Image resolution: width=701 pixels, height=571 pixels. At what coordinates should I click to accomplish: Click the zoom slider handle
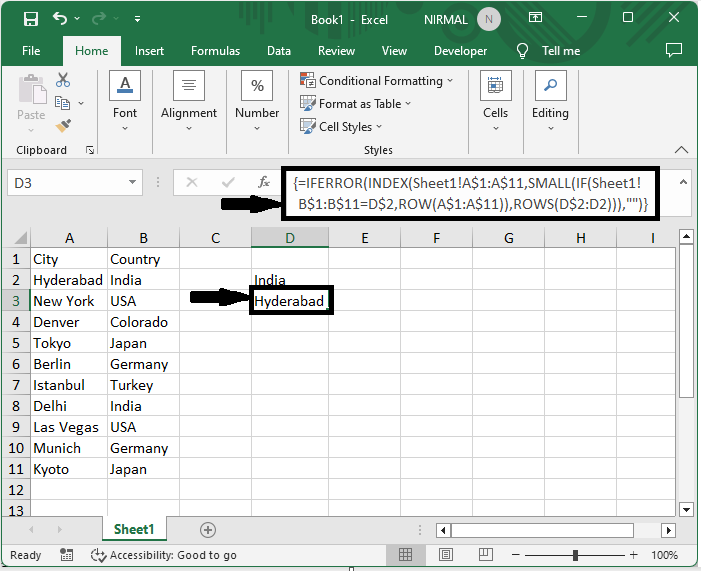click(575, 555)
